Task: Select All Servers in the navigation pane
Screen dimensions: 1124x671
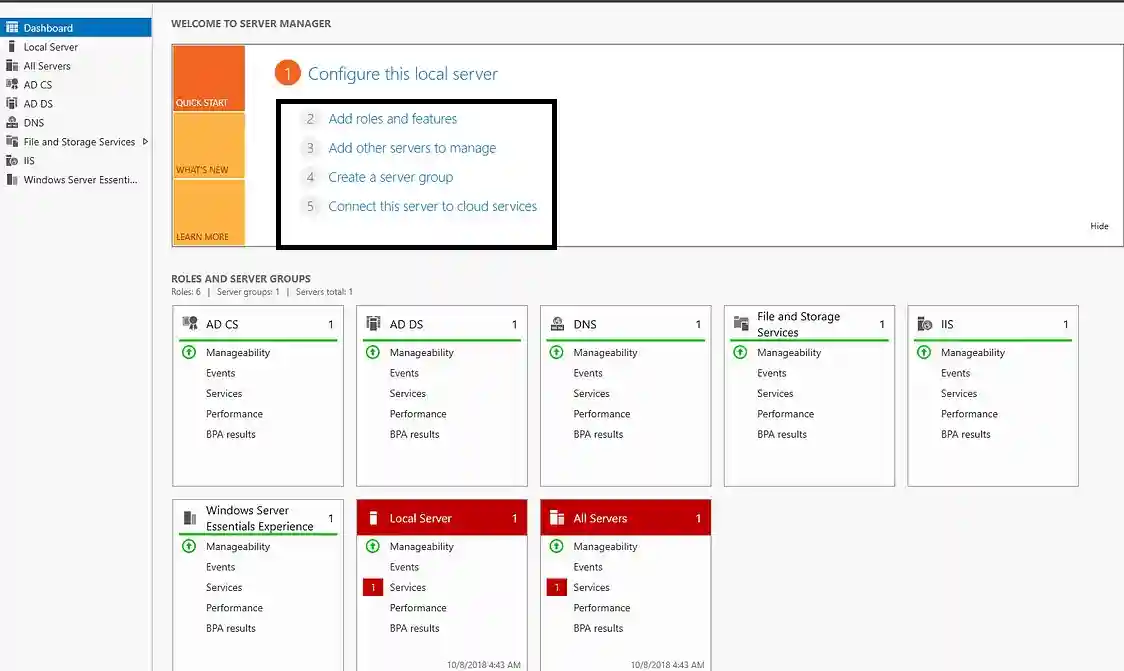Action: pyautogui.click(x=76, y=65)
